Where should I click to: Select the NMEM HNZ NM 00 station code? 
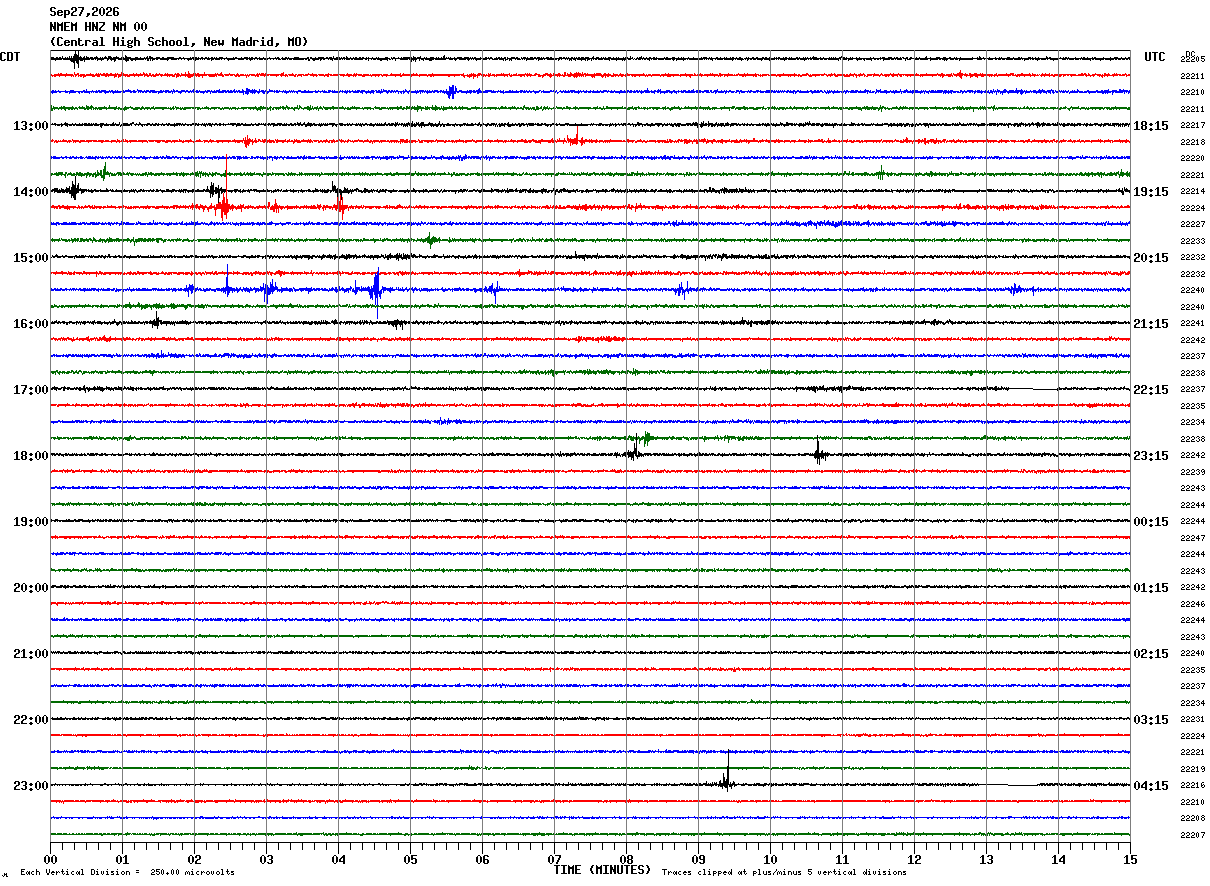(x=98, y=27)
